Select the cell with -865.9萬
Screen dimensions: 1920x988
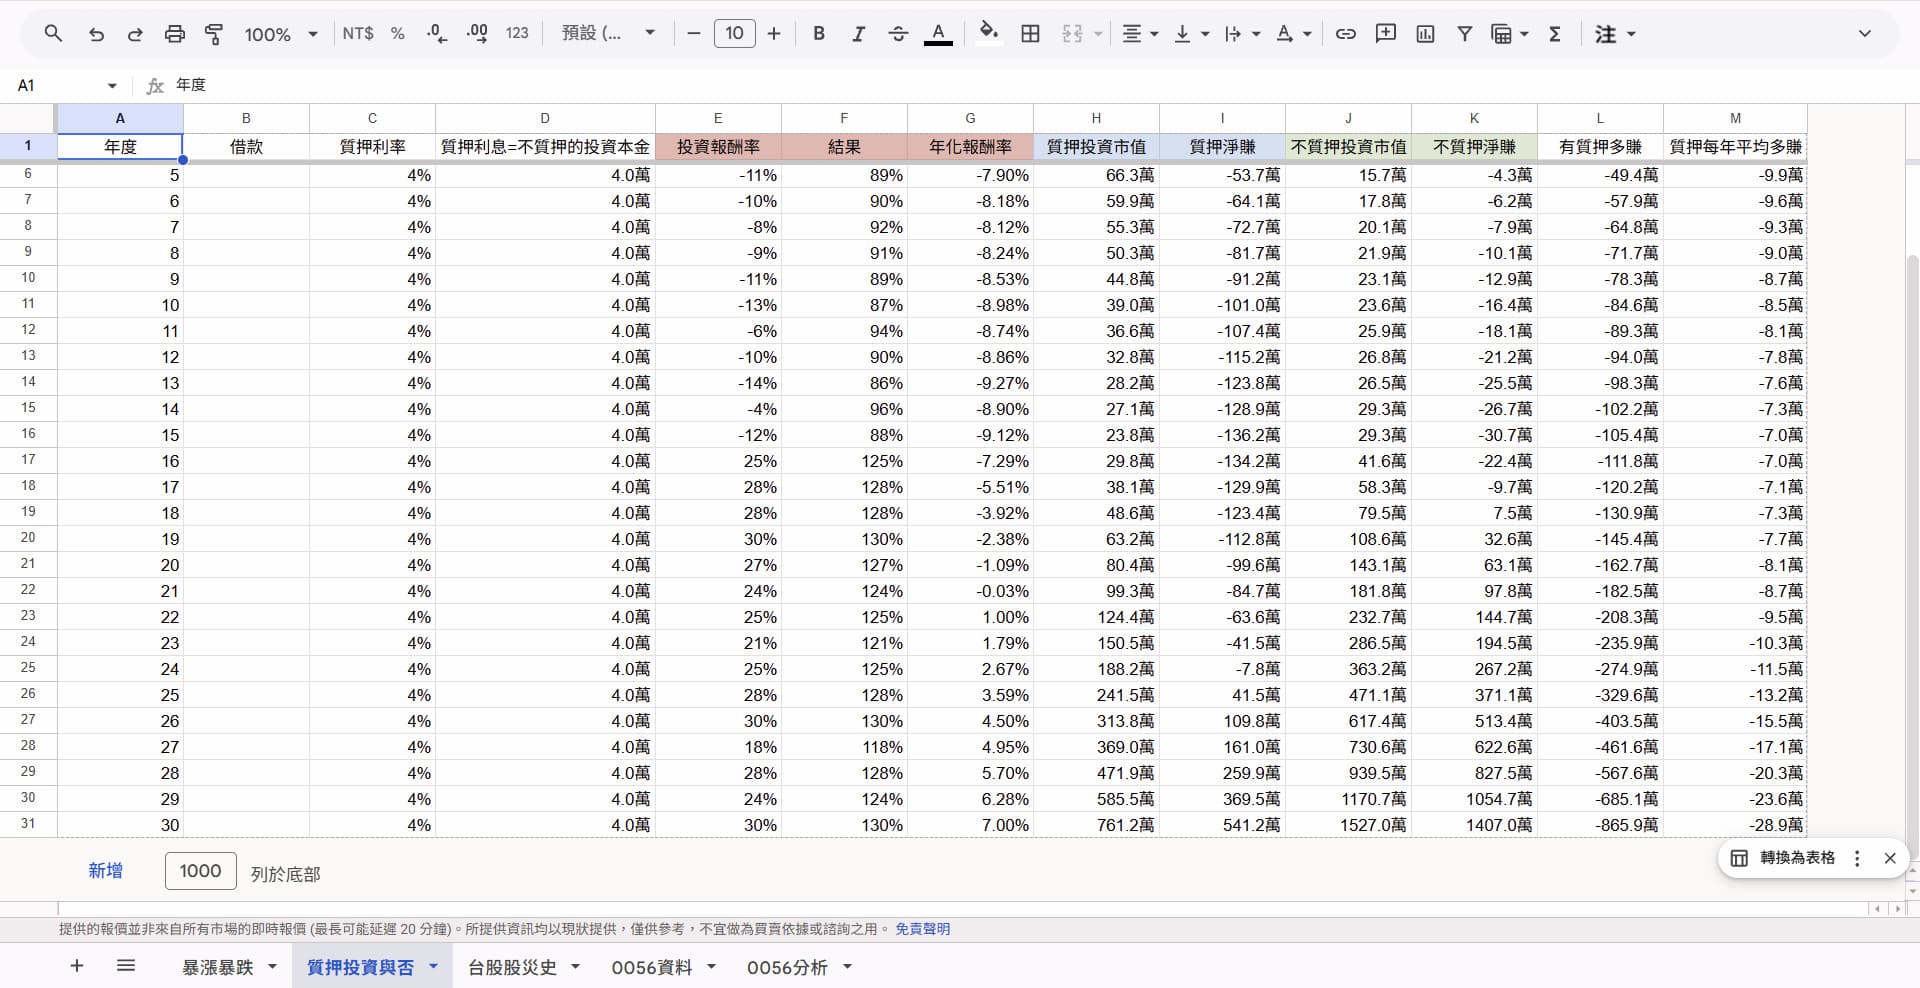1600,825
